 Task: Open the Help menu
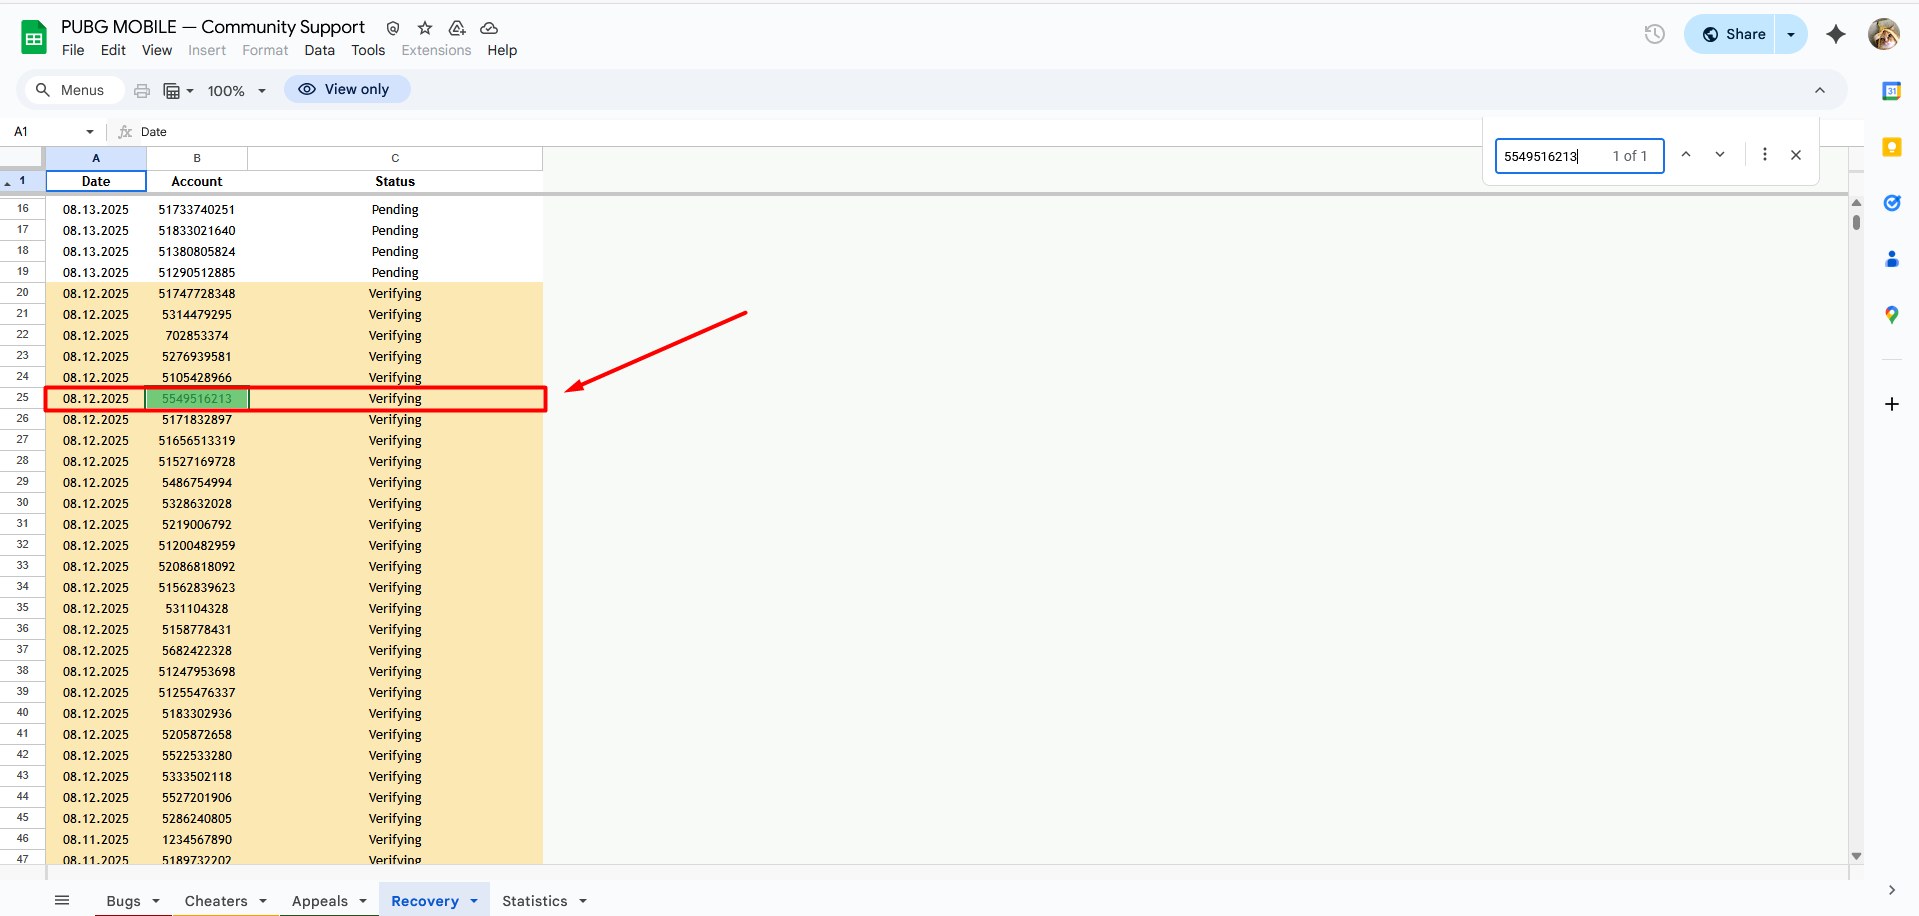click(x=502, y=50)
